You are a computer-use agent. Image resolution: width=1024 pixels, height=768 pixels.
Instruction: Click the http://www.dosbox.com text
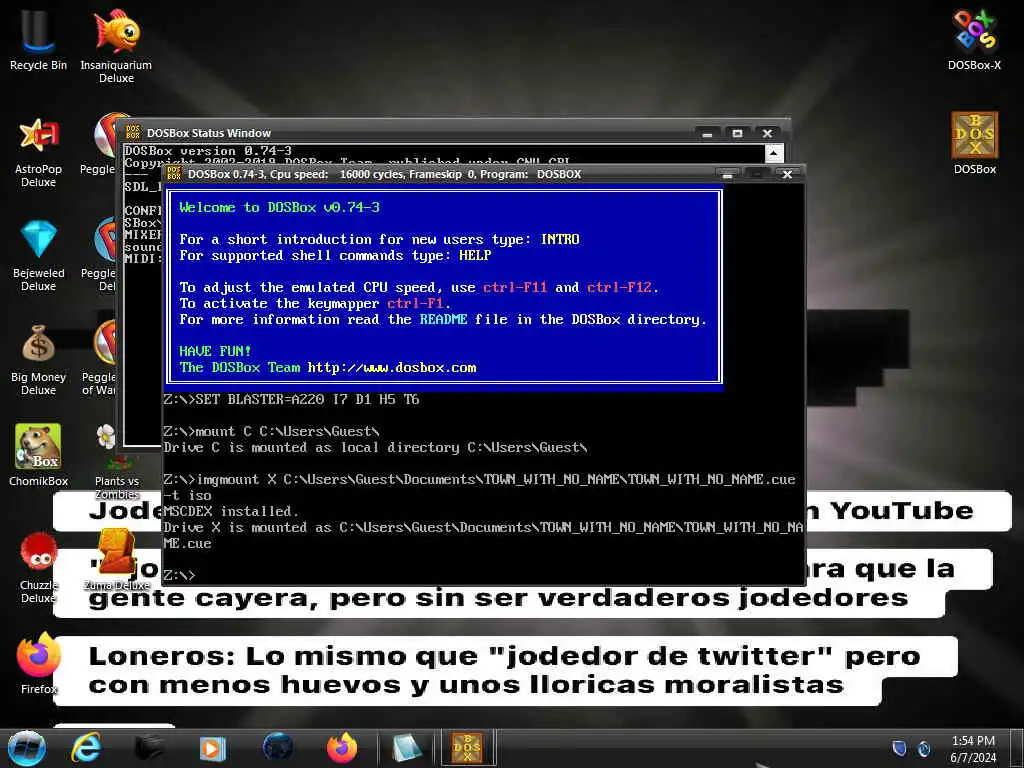[392, 367]
